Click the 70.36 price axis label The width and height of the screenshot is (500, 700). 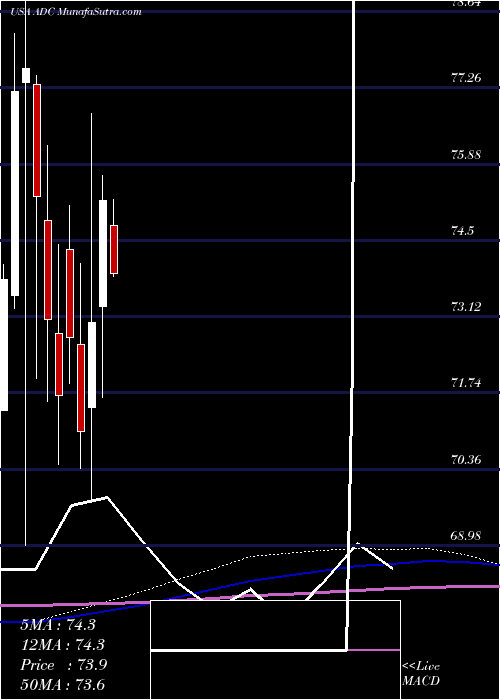coord(467,459)
